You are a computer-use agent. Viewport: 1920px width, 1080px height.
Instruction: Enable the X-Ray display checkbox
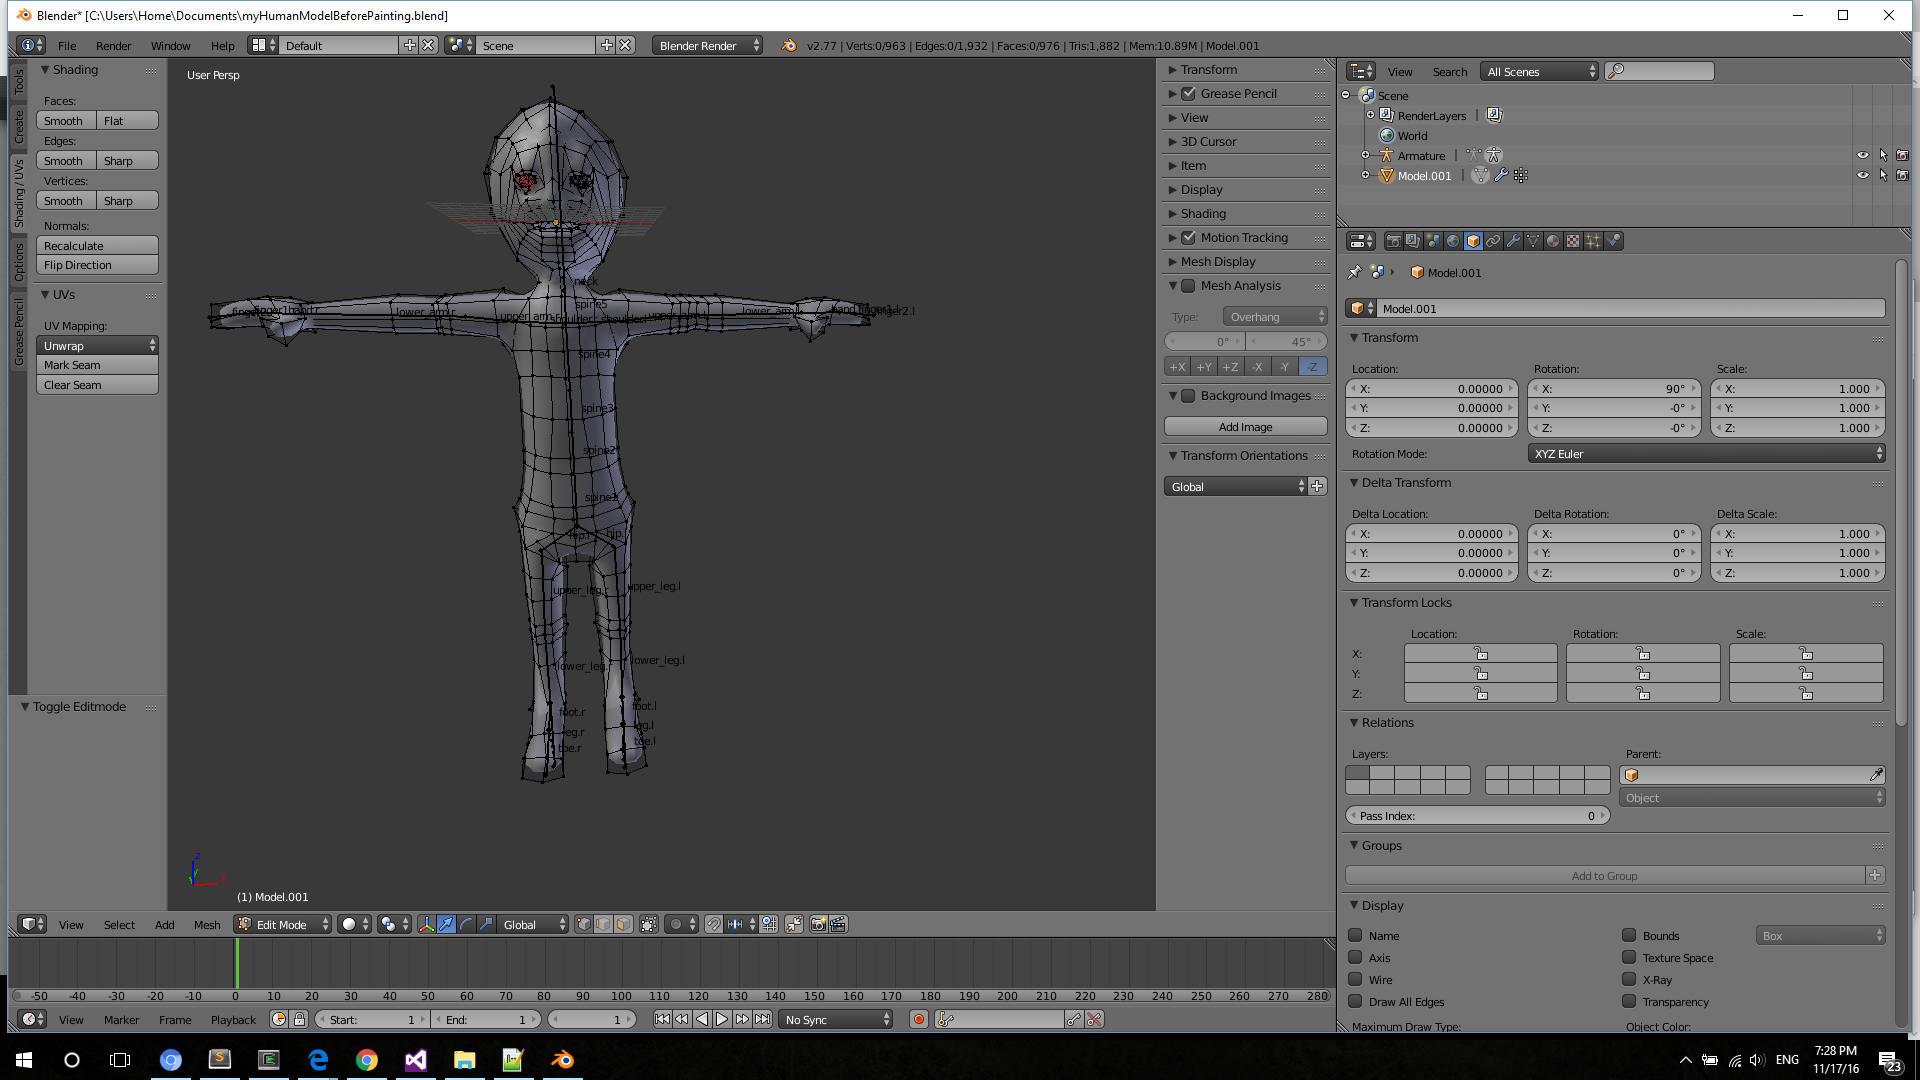click(1629, 980)
